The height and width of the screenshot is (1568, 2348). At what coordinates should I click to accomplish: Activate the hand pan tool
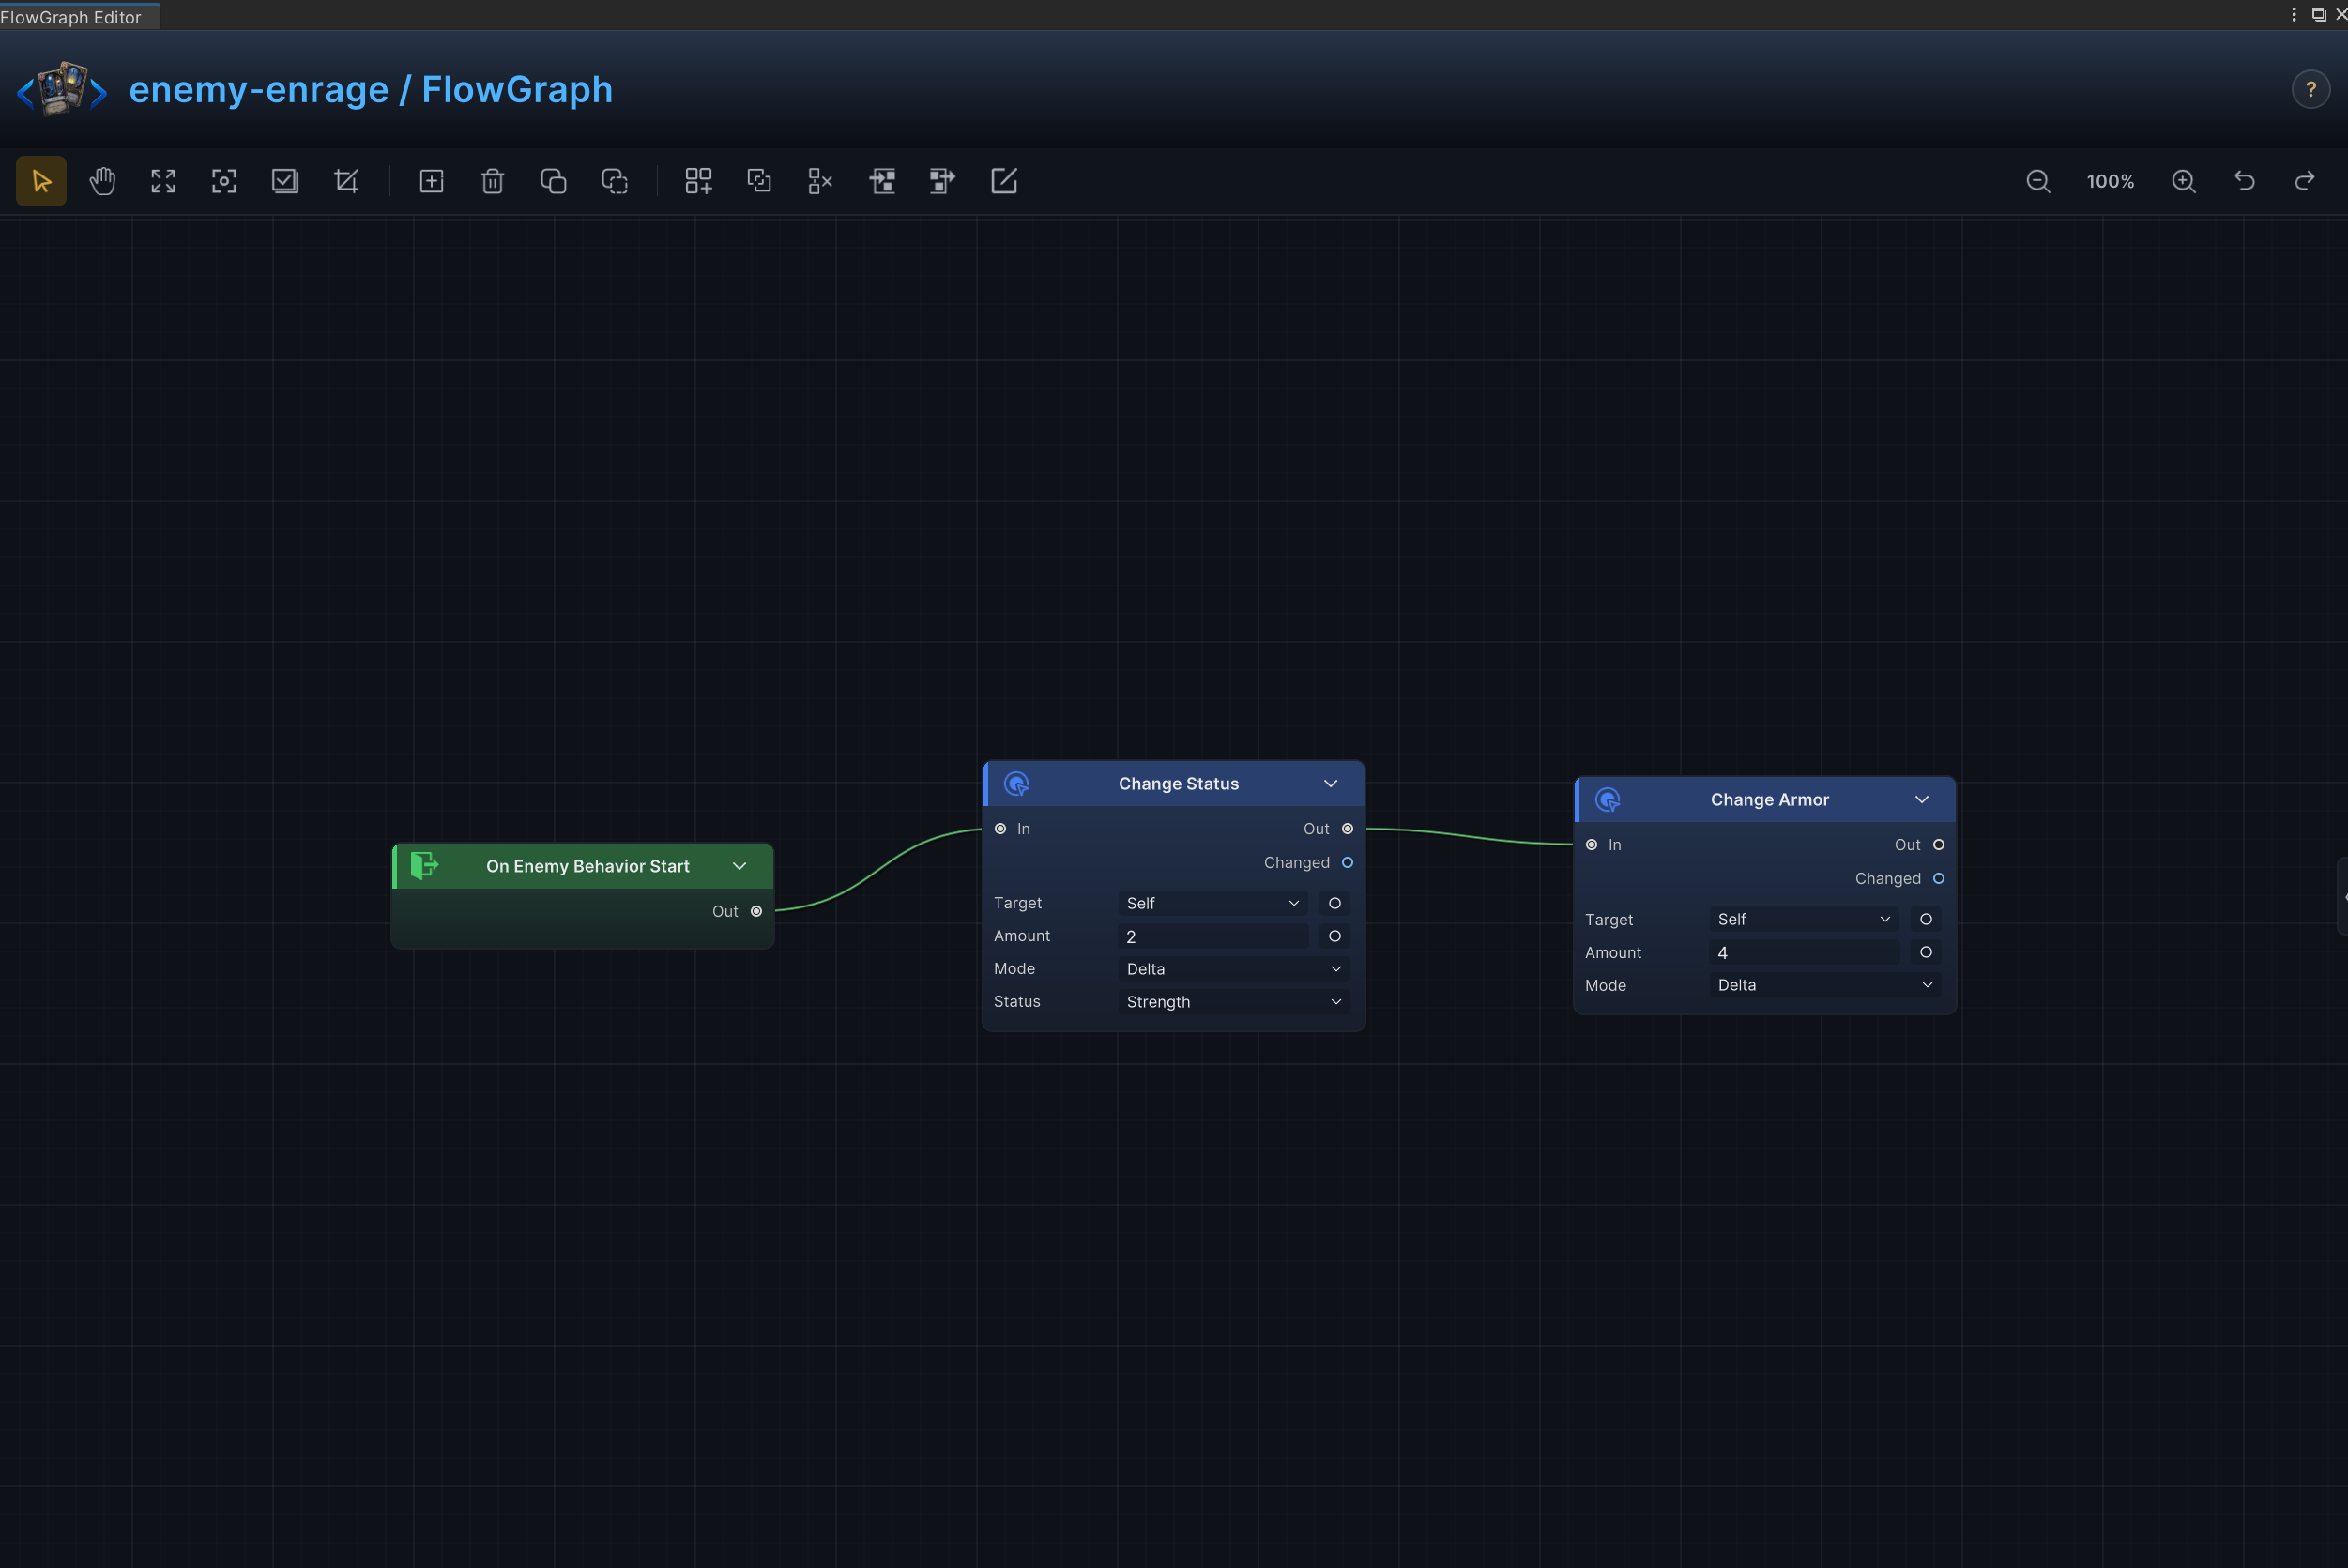(x=102, y=181)
